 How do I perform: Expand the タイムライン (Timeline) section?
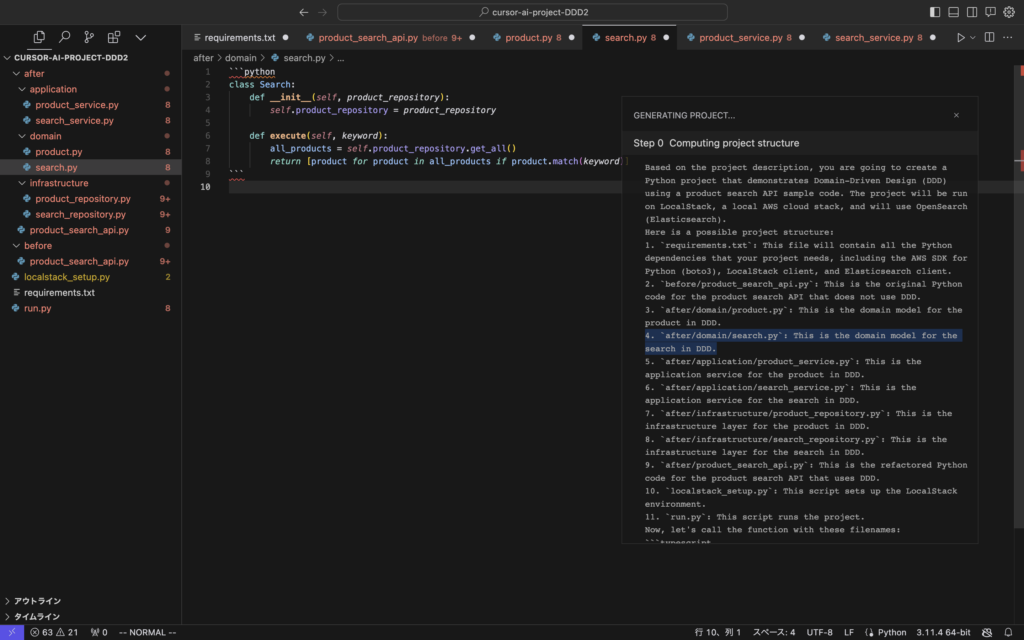point(90,616)
